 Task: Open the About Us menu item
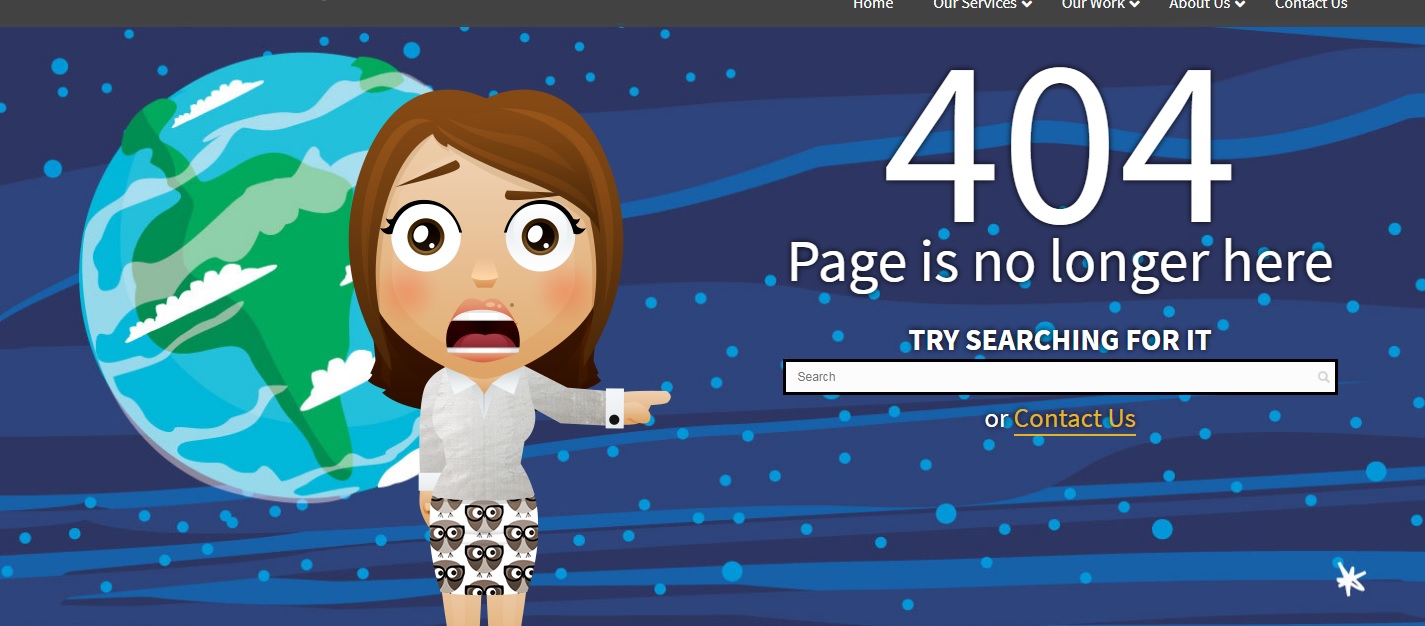[x=1199, y=5]
